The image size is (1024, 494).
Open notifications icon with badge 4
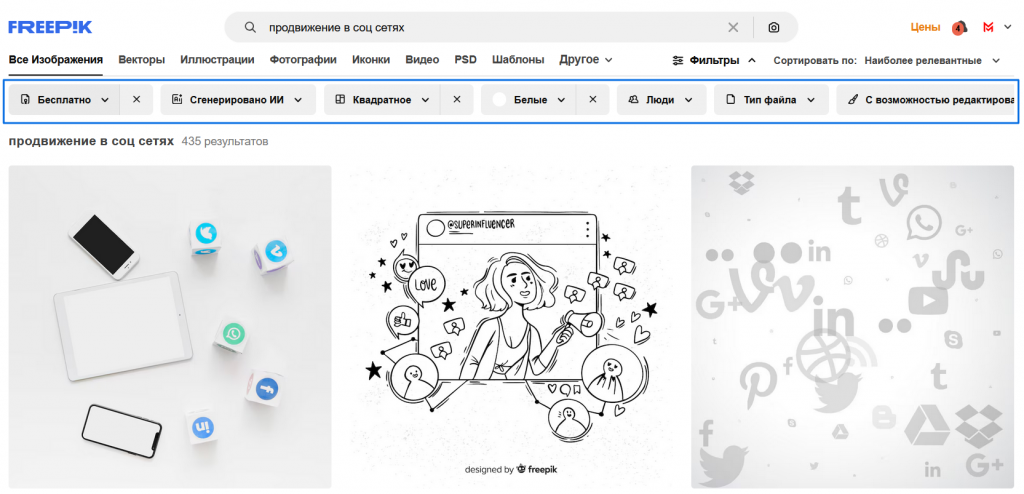click(x=959, y=27)
